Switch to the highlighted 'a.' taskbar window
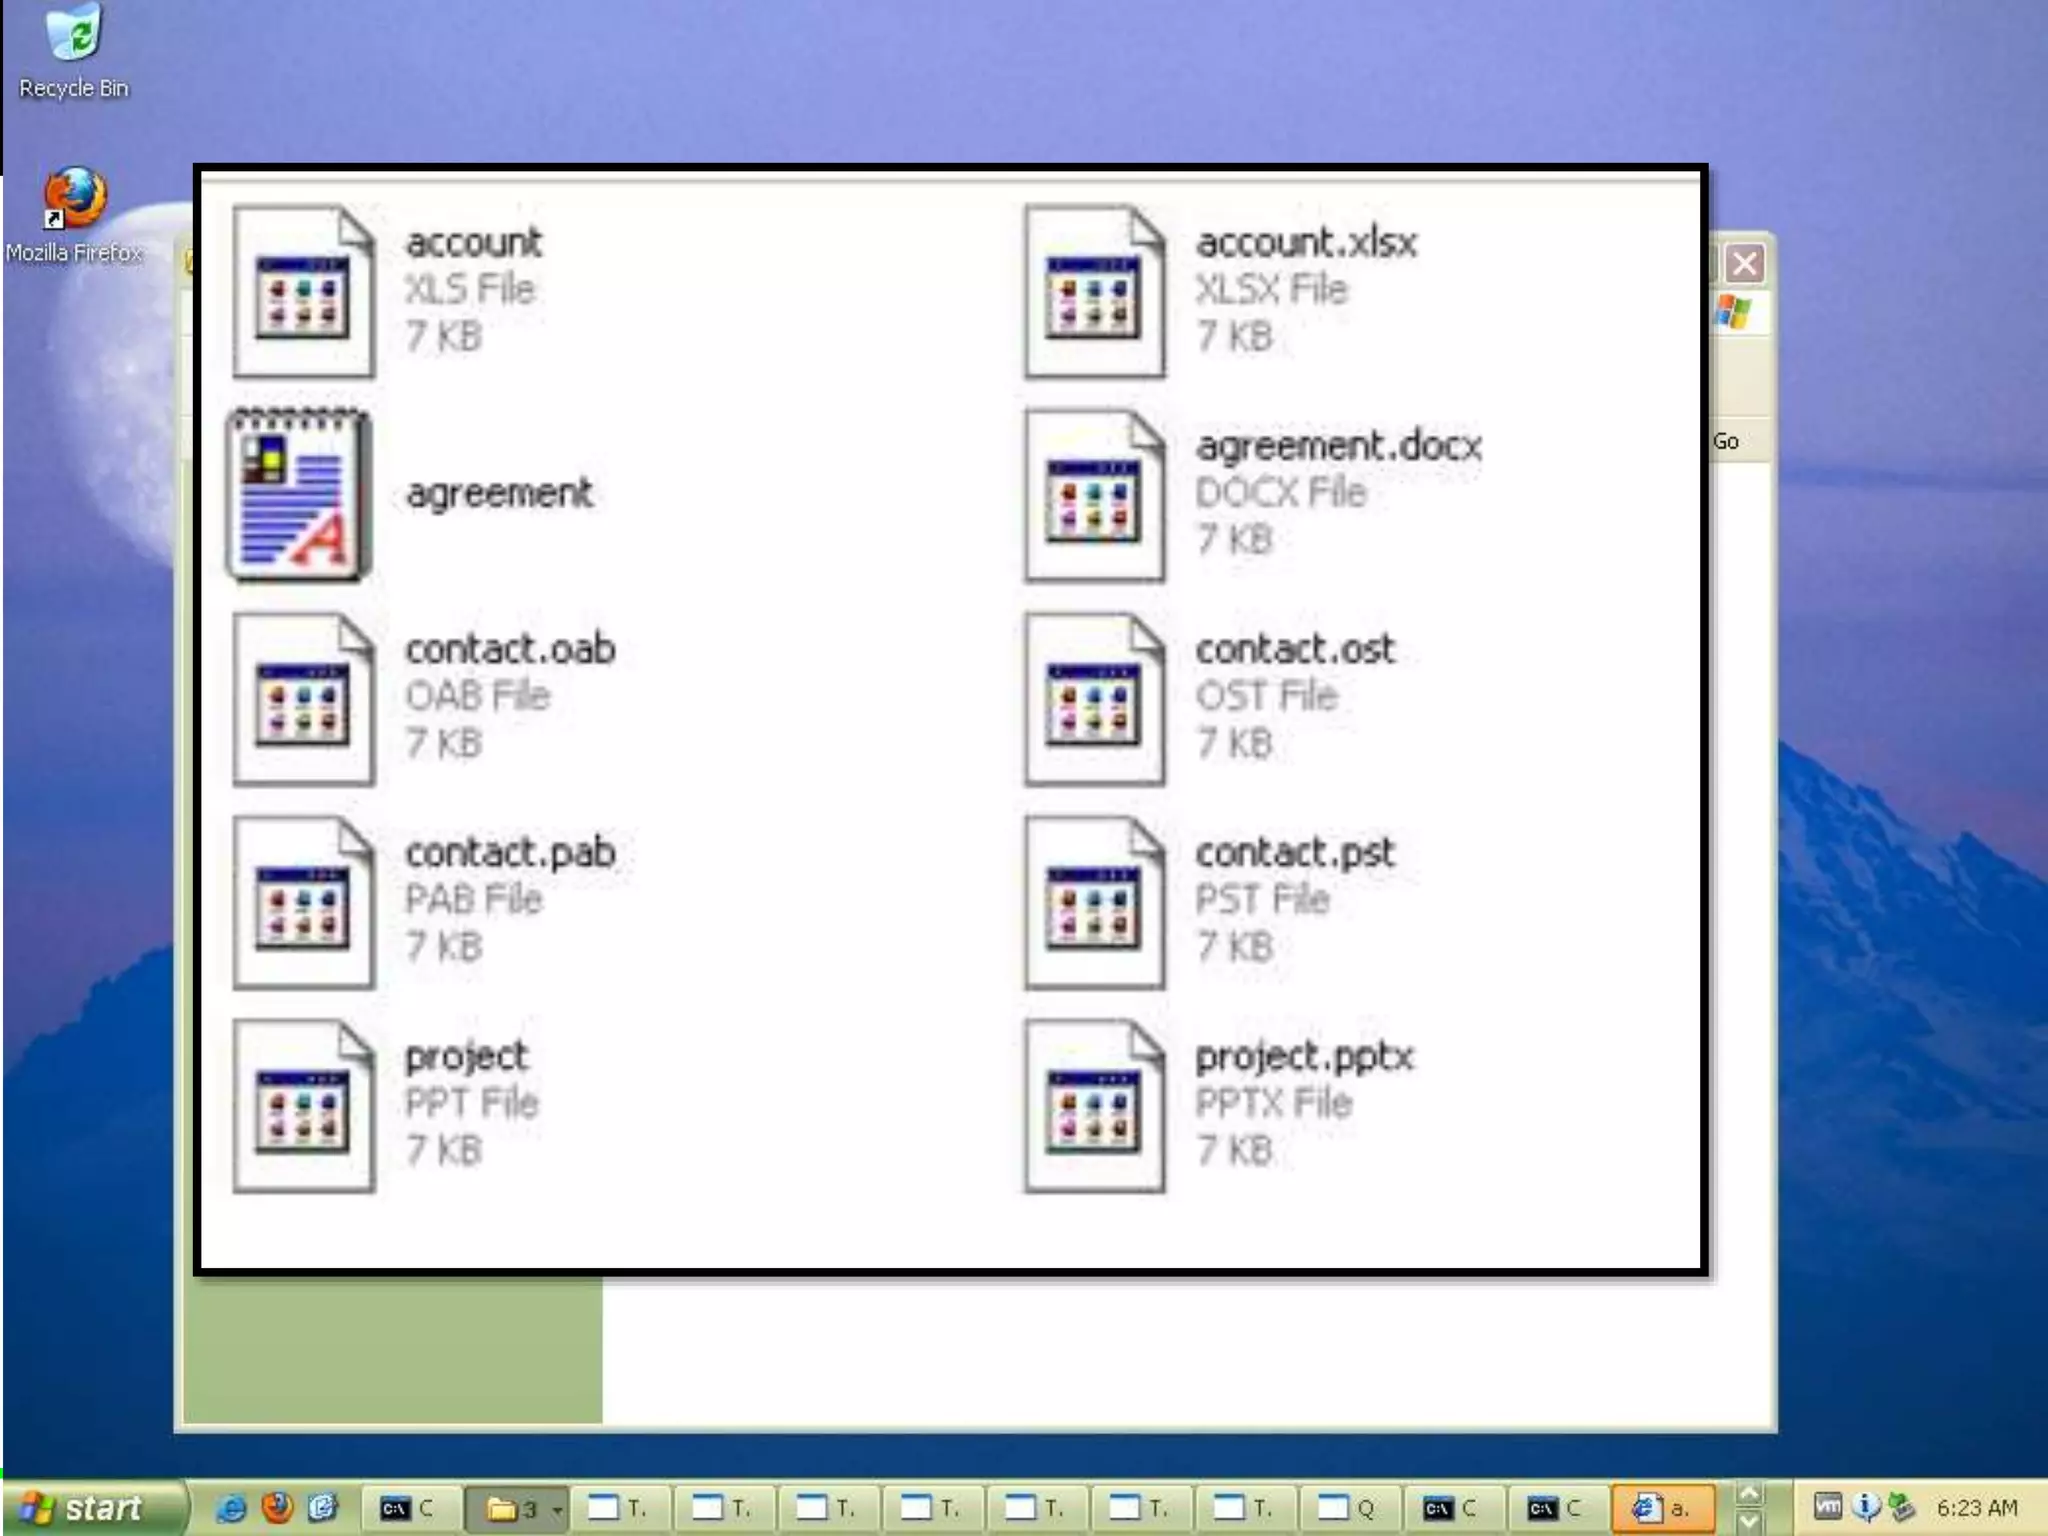This screenshot has height=1536, width=2048. pos(1662,1508)
